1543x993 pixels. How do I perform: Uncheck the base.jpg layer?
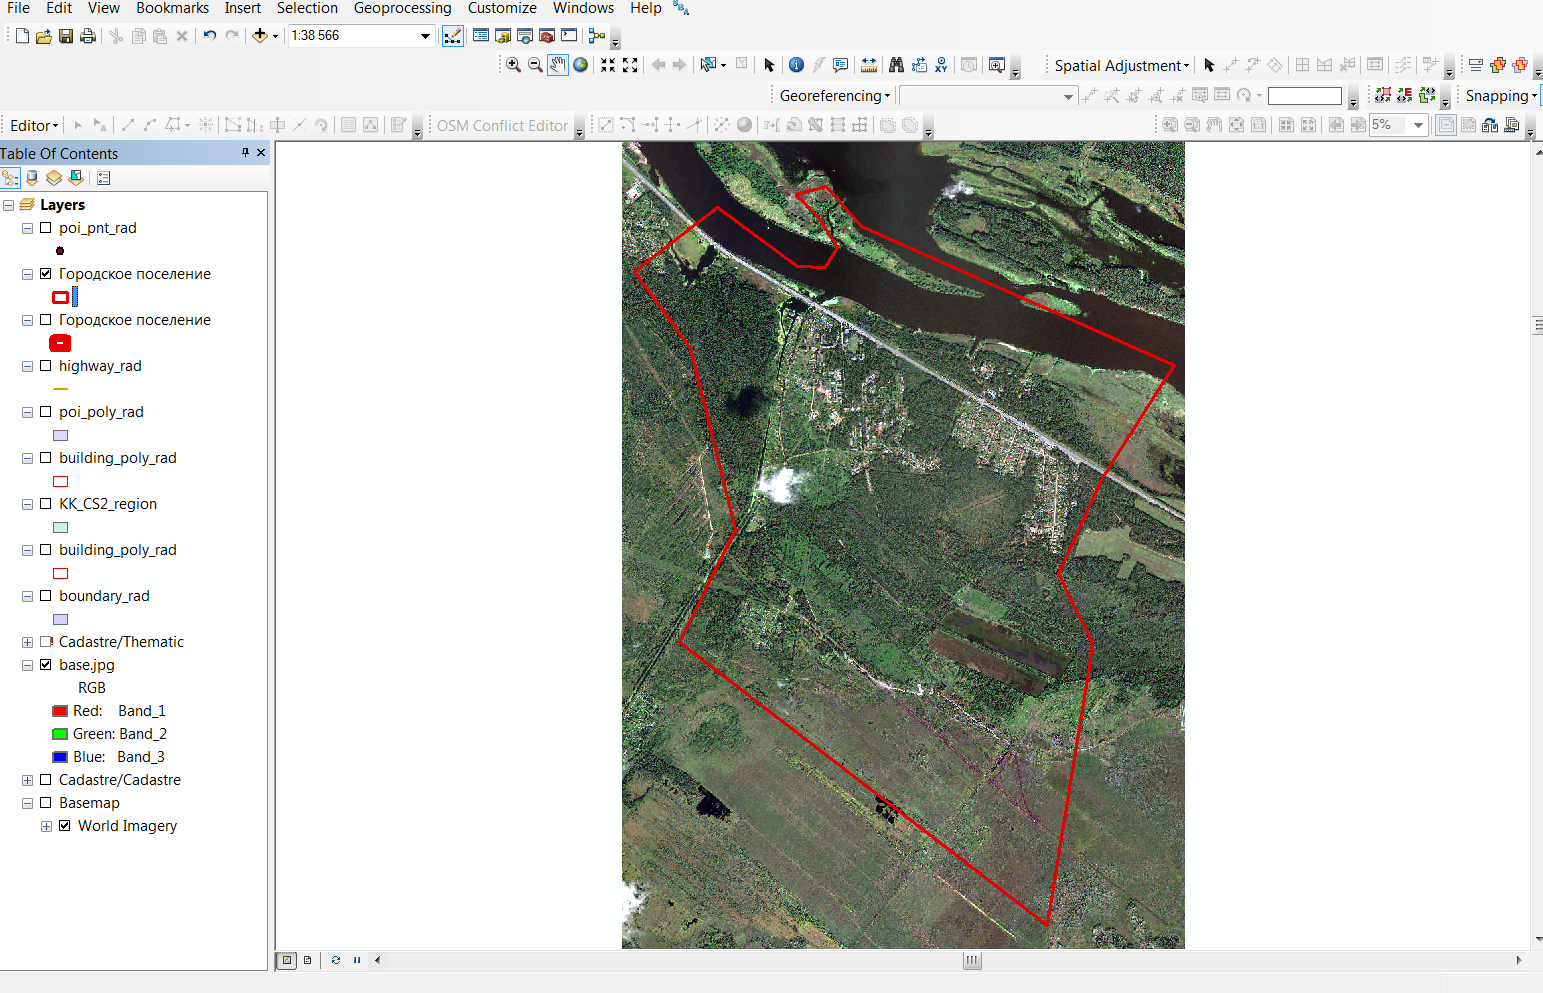coord(46,665)
